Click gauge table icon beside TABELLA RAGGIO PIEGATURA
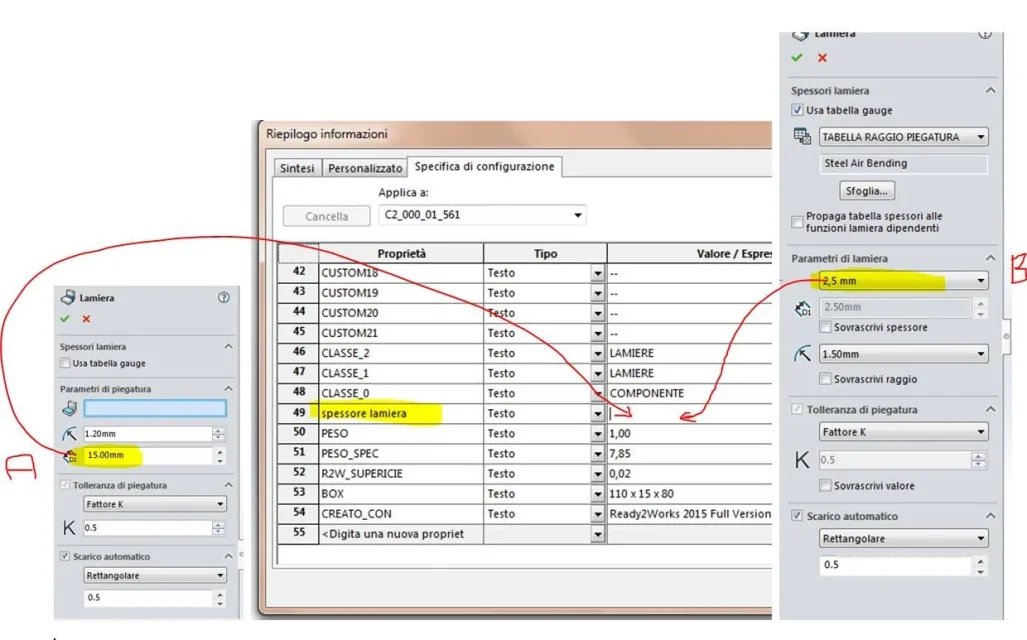The height and width of the screenshot is (640, 1027). click(802, 136)
